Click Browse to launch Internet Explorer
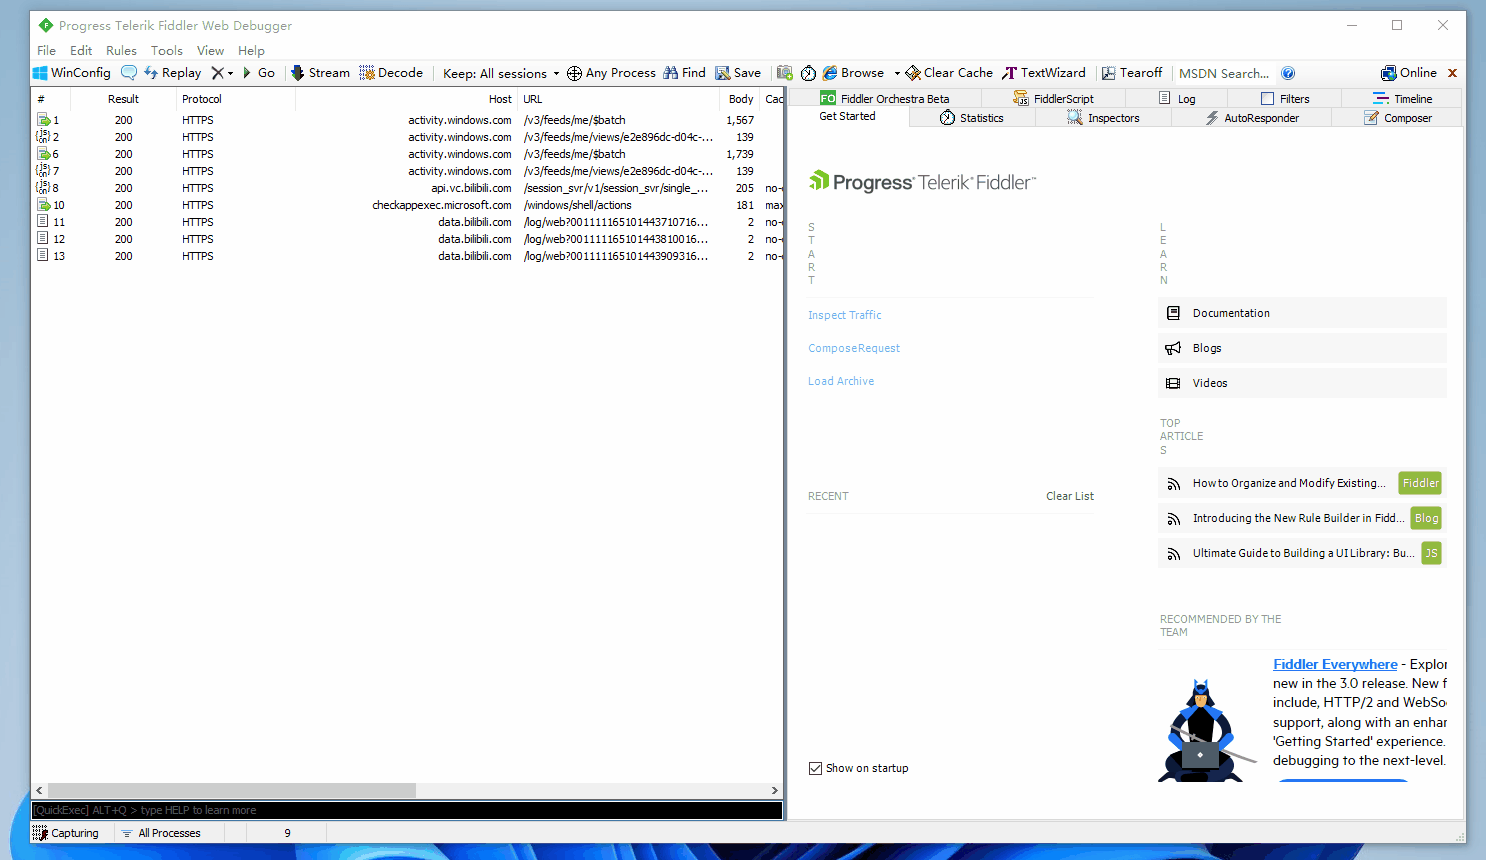Image resolution: width=1486 pixels, height=860 pixels. tap(853, 73)
